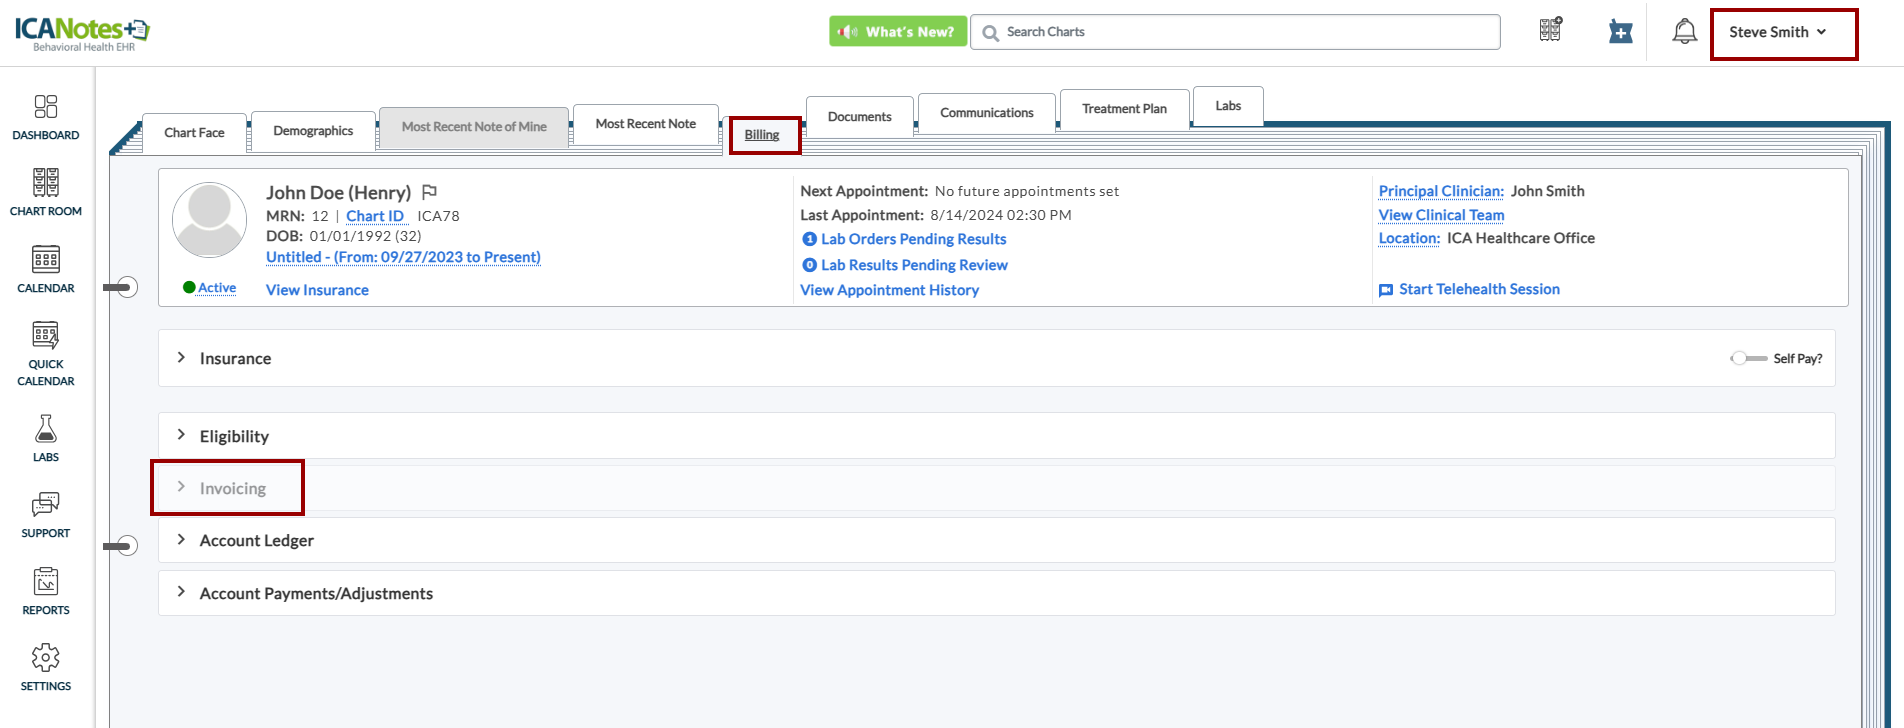Click the notifications bell icon
1904x728 pixels.
(x=1684, y=32)
